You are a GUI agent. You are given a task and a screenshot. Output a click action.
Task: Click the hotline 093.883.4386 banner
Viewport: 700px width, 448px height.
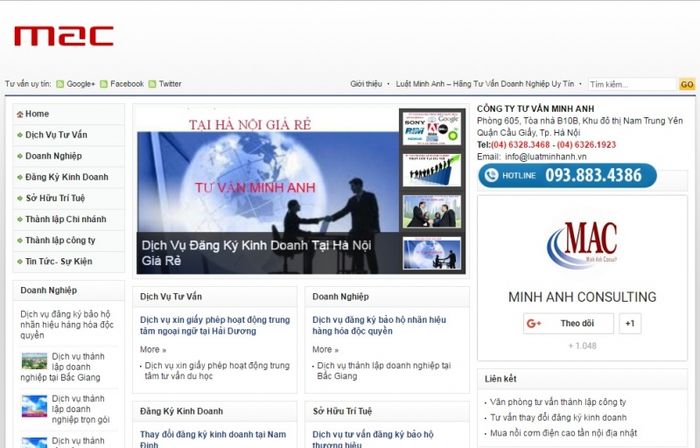pos(567,175)
